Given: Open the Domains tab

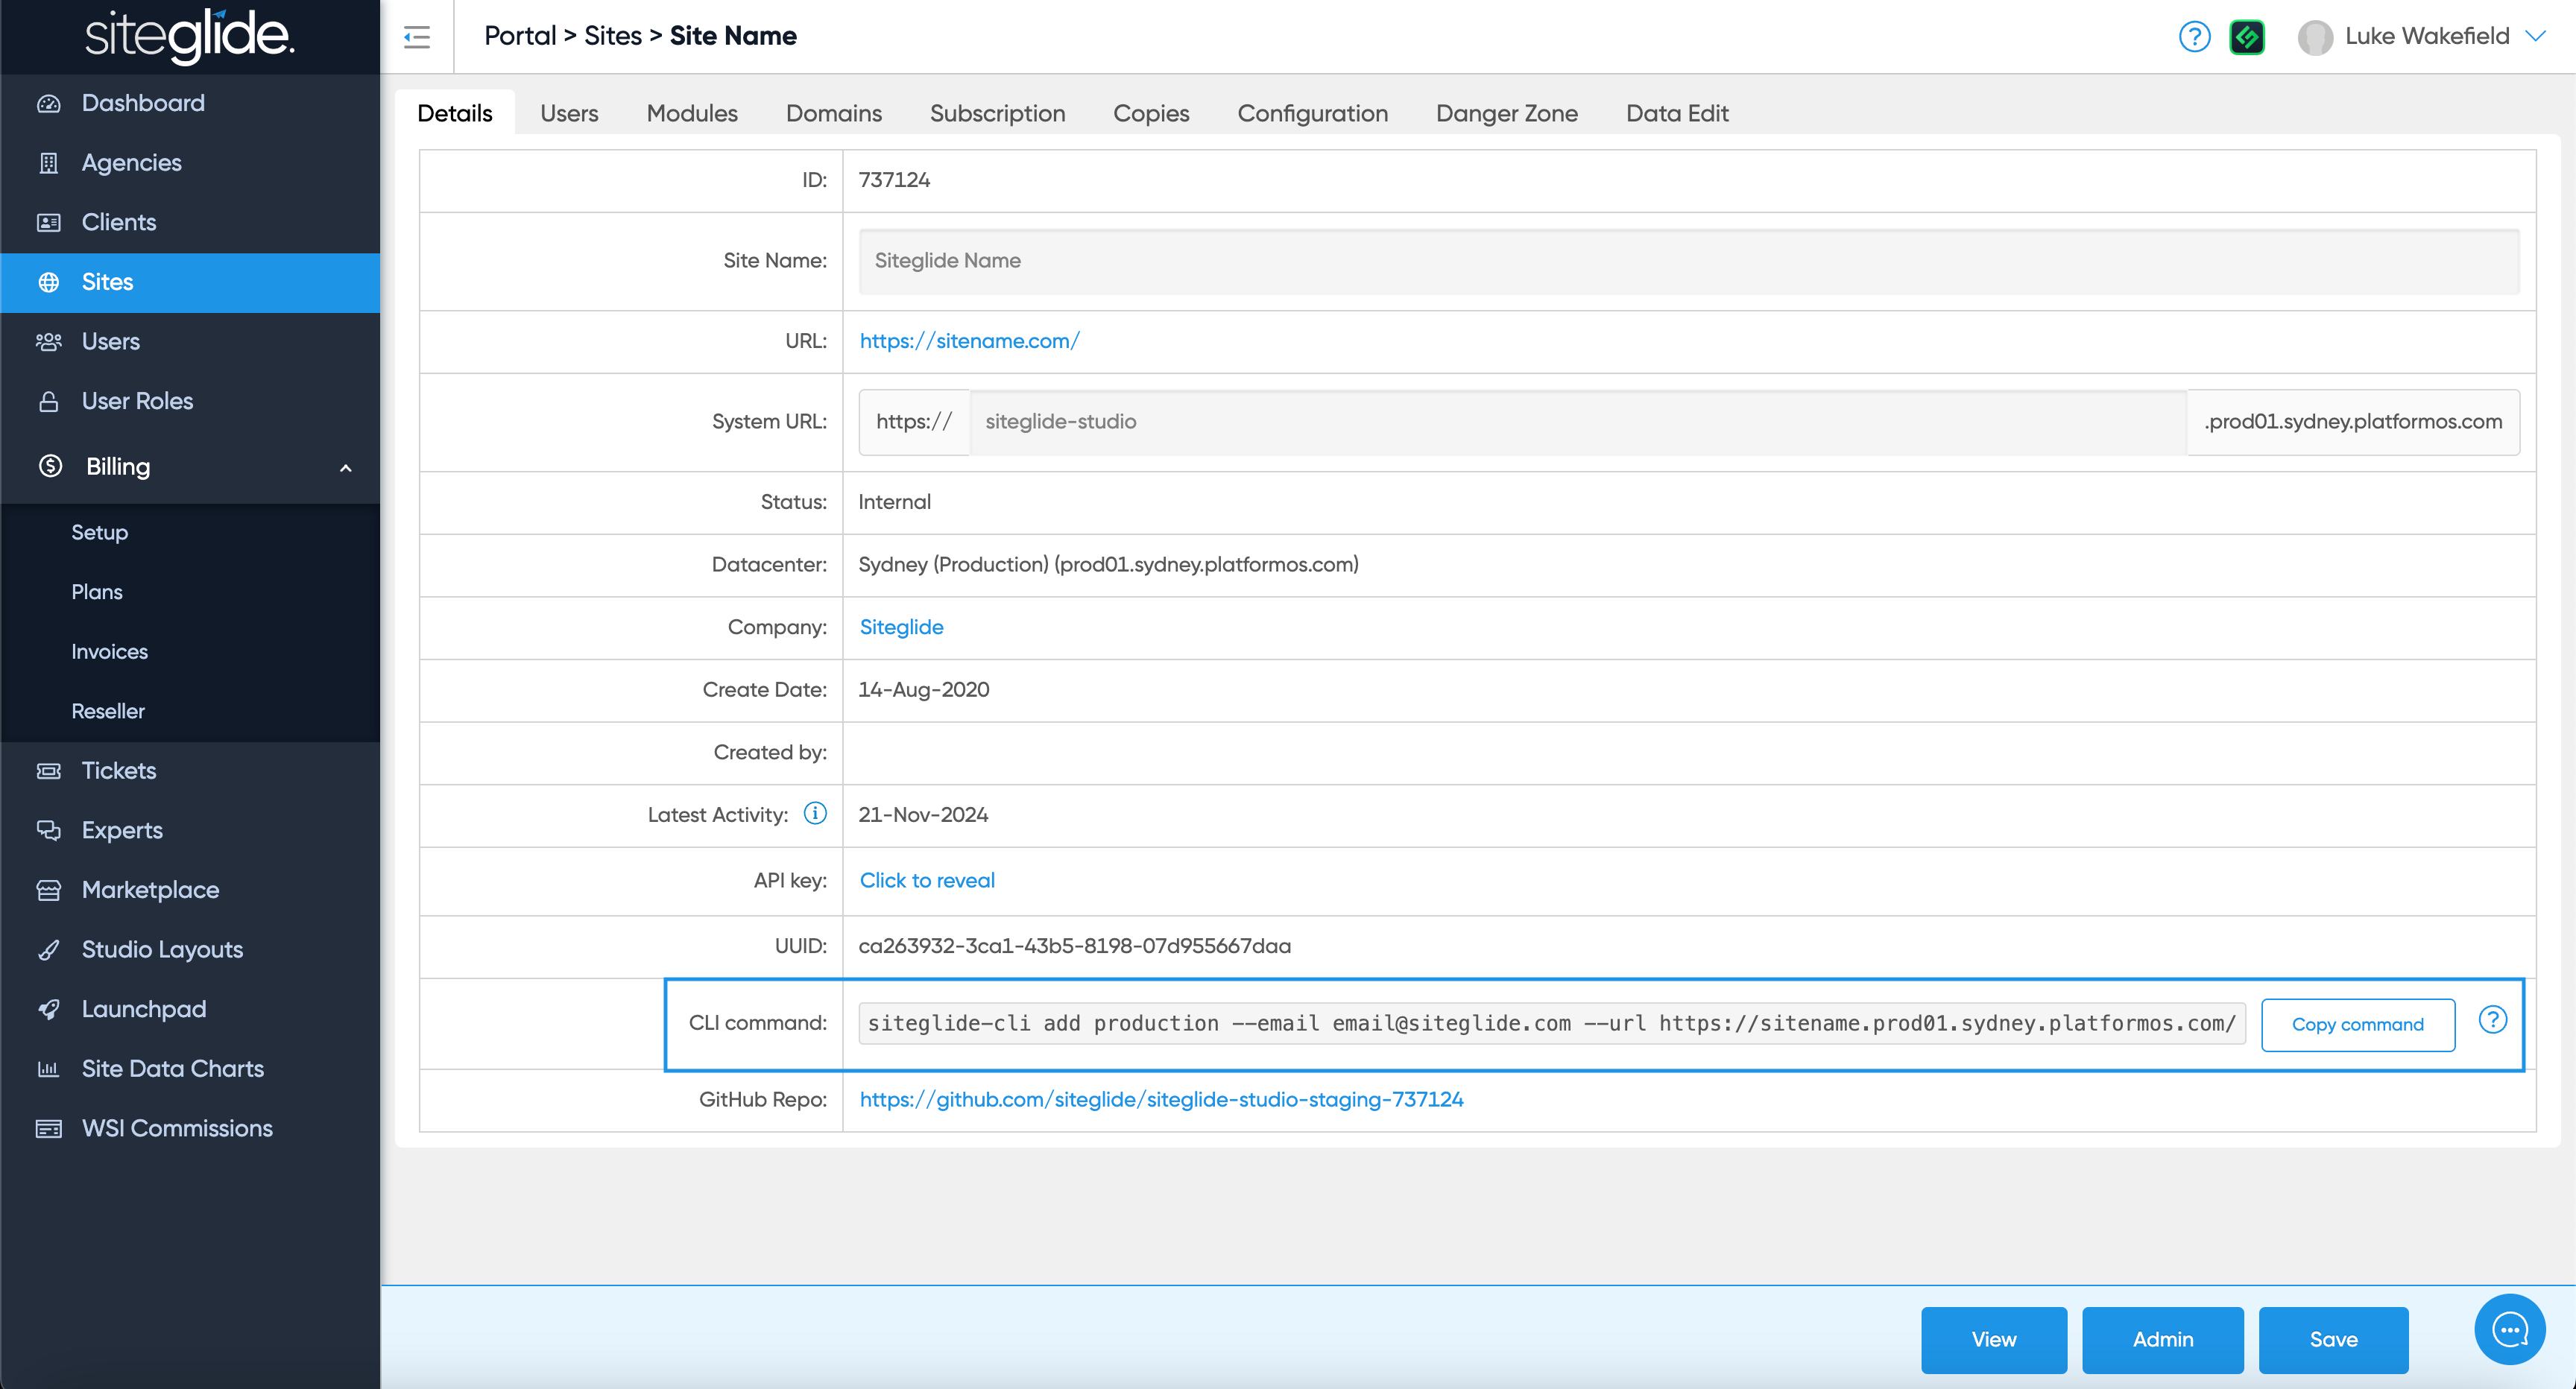Looking at the screenshot, I should coord(834,113).
